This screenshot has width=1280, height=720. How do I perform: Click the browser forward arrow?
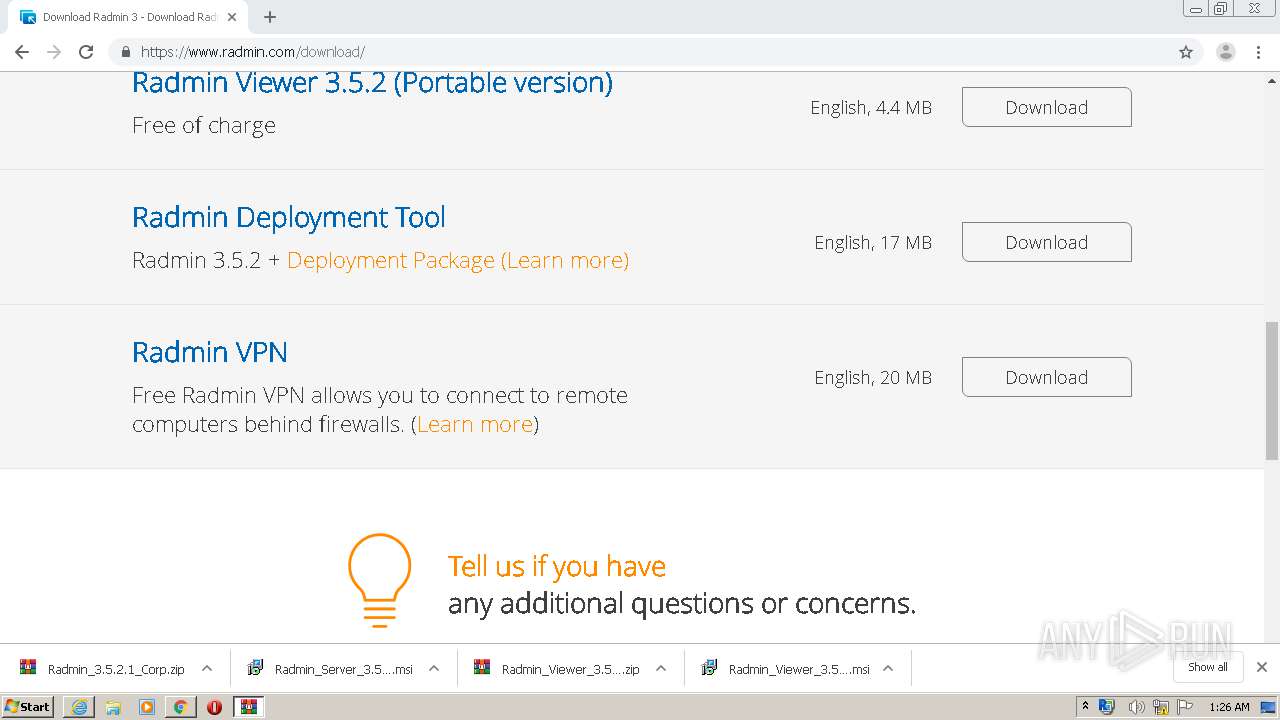coord(54,52)
